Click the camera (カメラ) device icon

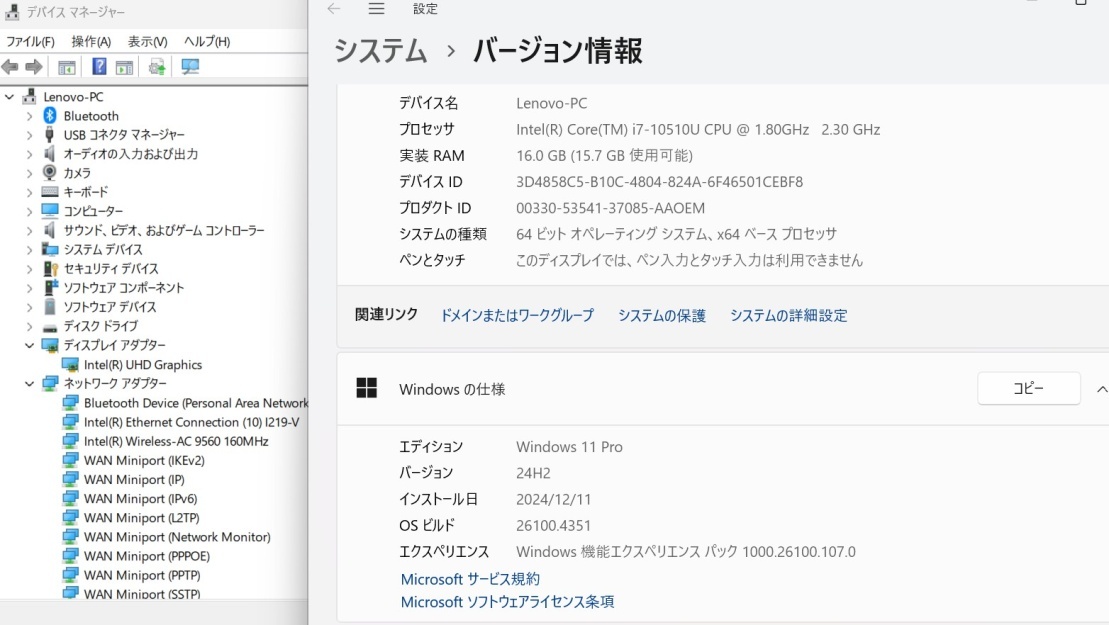click(50, 173)
